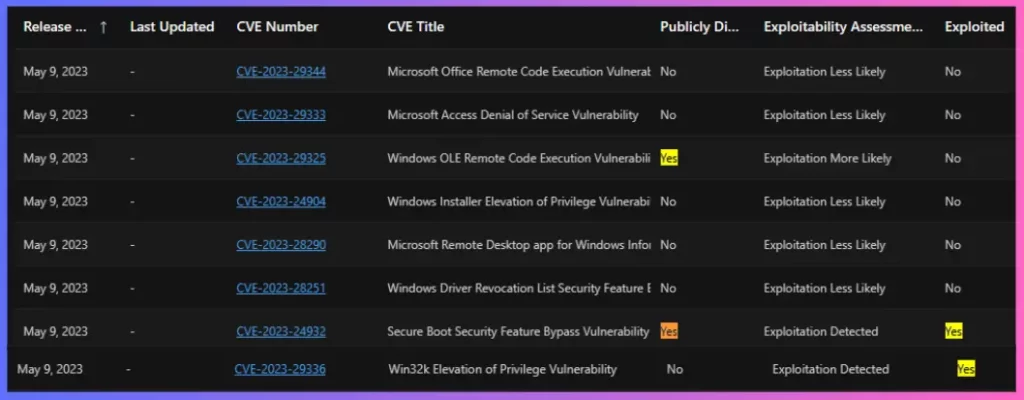
Task: Click the sort arrow beside Release column
Action: 103,28
